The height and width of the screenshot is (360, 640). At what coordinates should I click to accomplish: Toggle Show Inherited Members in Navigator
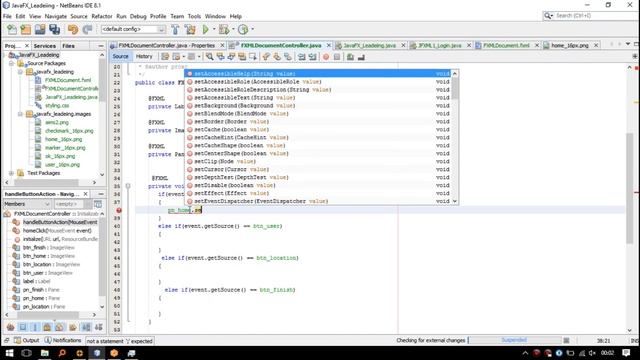click(x=11, y=327)
